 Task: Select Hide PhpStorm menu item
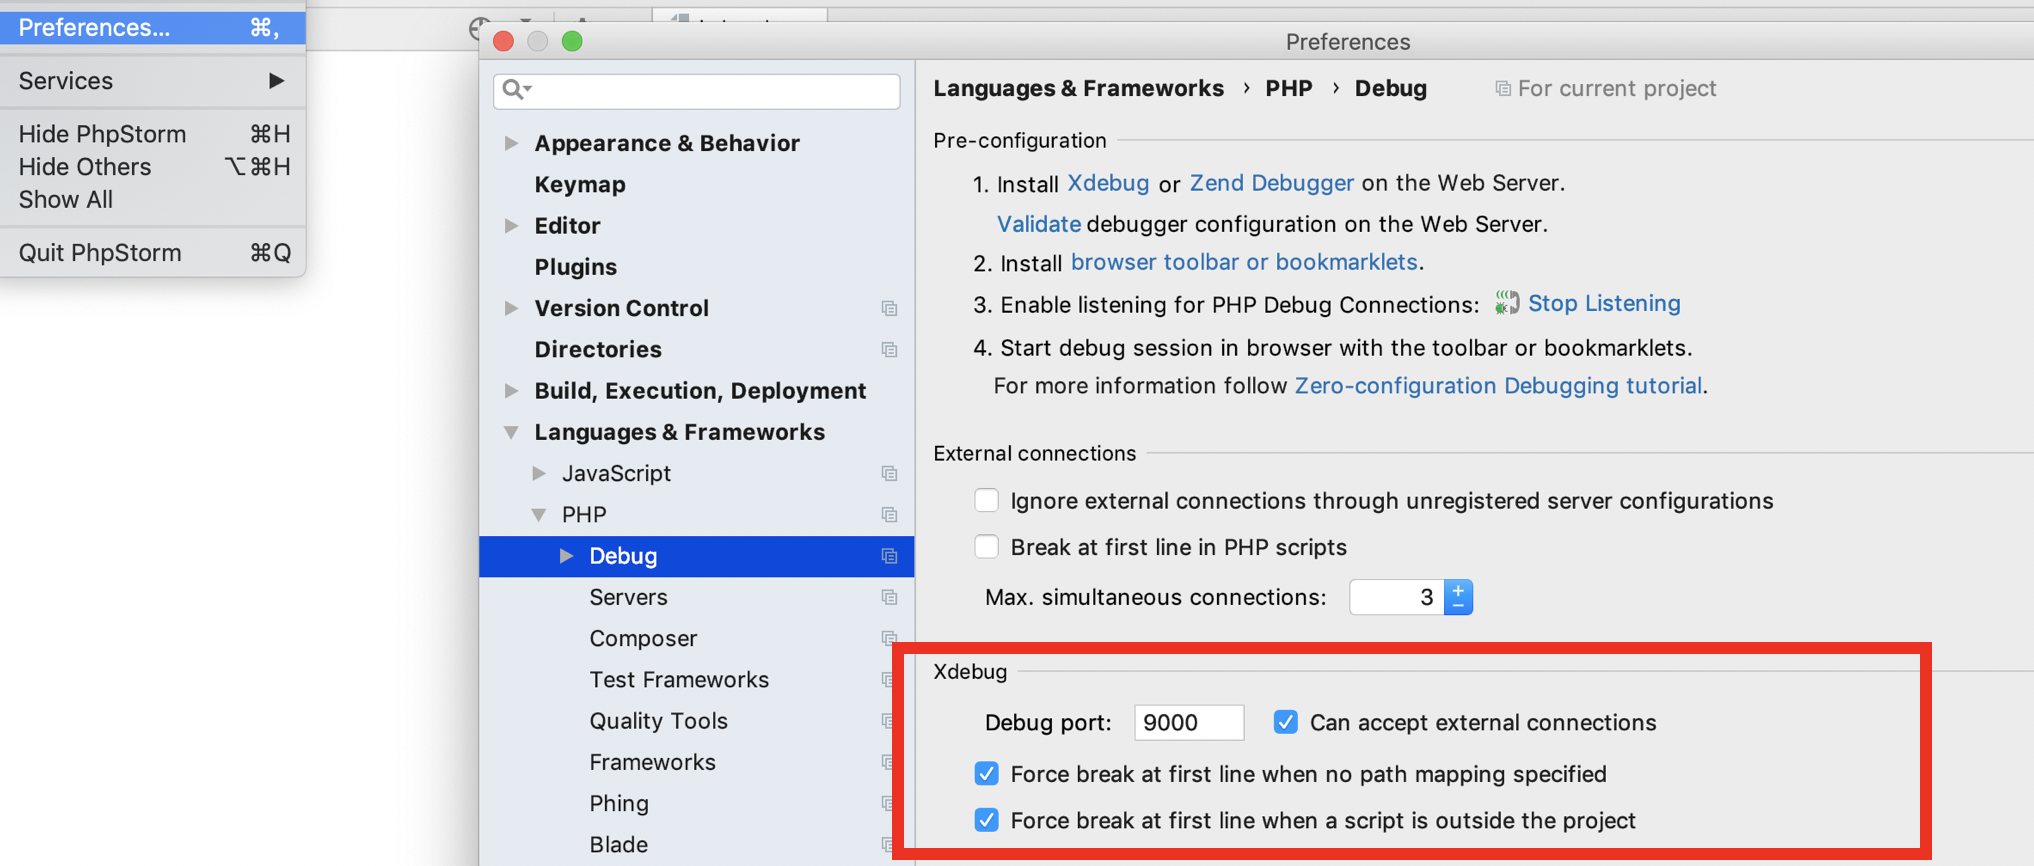coord(152,134)
